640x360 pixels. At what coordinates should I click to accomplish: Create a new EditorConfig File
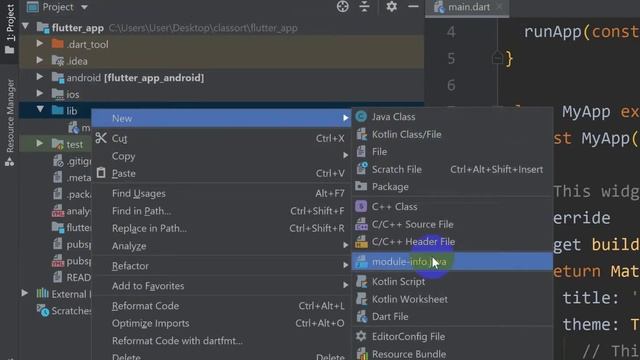452,337
